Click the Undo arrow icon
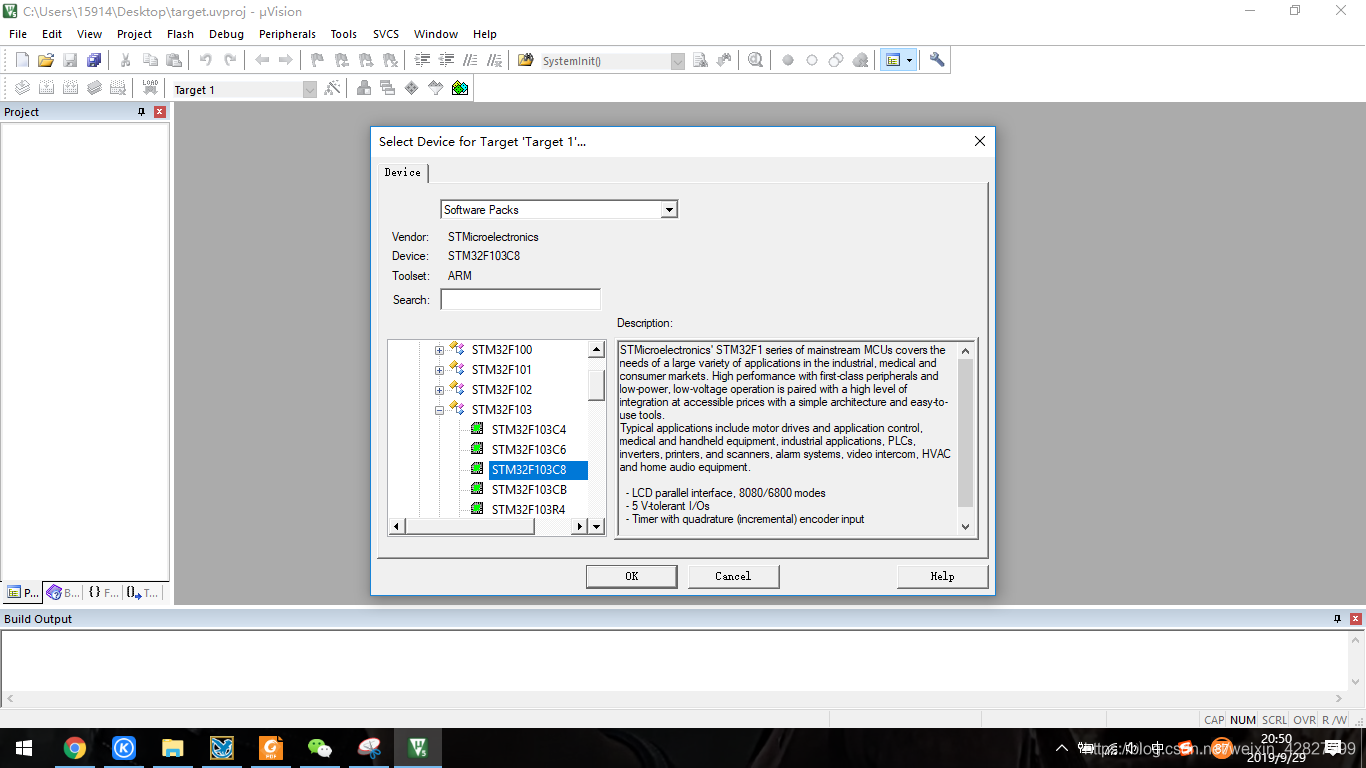This screenshot has height=768, width=1366. point(206,60)
